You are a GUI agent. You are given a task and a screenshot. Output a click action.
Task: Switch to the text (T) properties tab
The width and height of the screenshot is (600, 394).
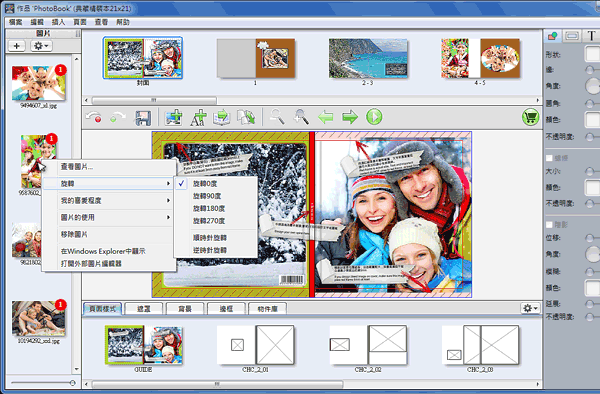click(591, 36)
